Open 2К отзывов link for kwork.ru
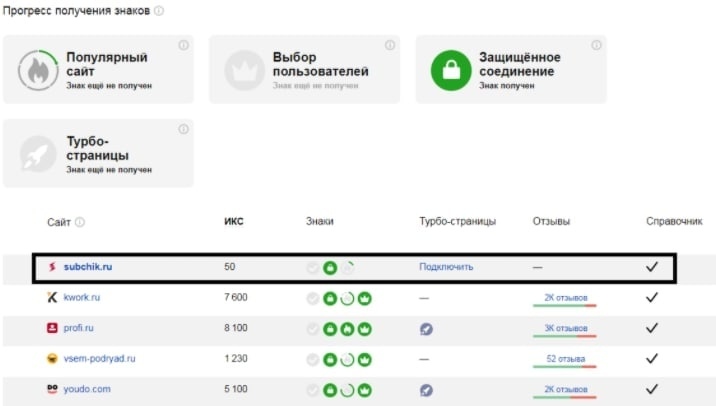This screenshot has width=716, height=406. [x=566, y=298]
